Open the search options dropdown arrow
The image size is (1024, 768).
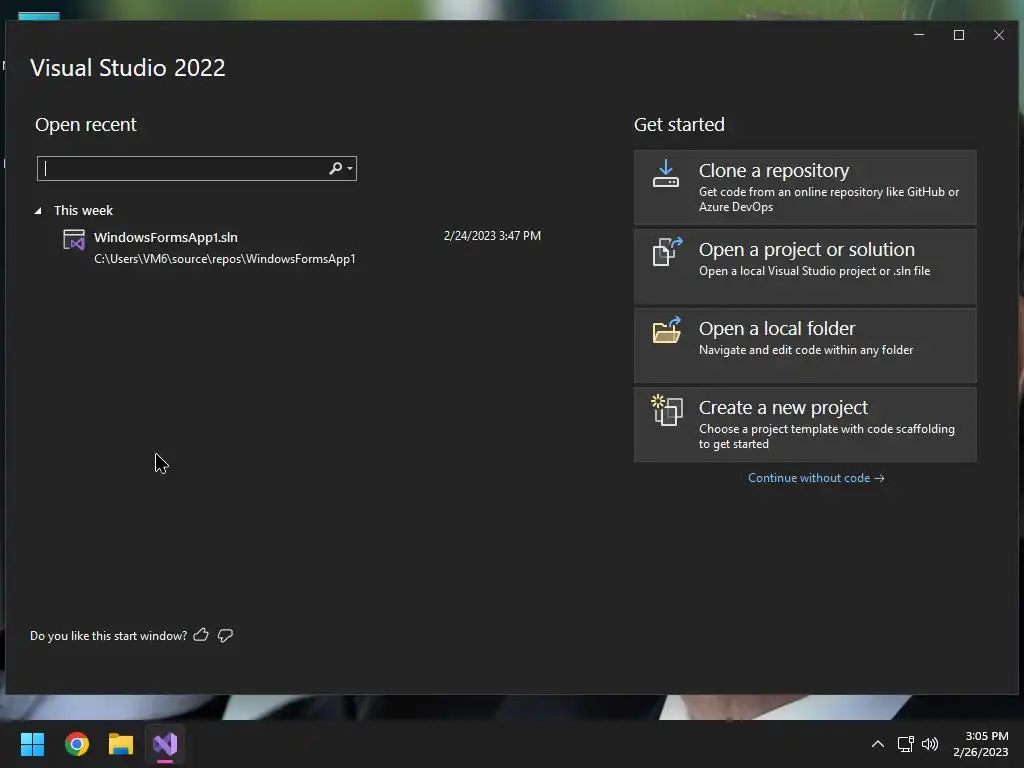point(350,168)
